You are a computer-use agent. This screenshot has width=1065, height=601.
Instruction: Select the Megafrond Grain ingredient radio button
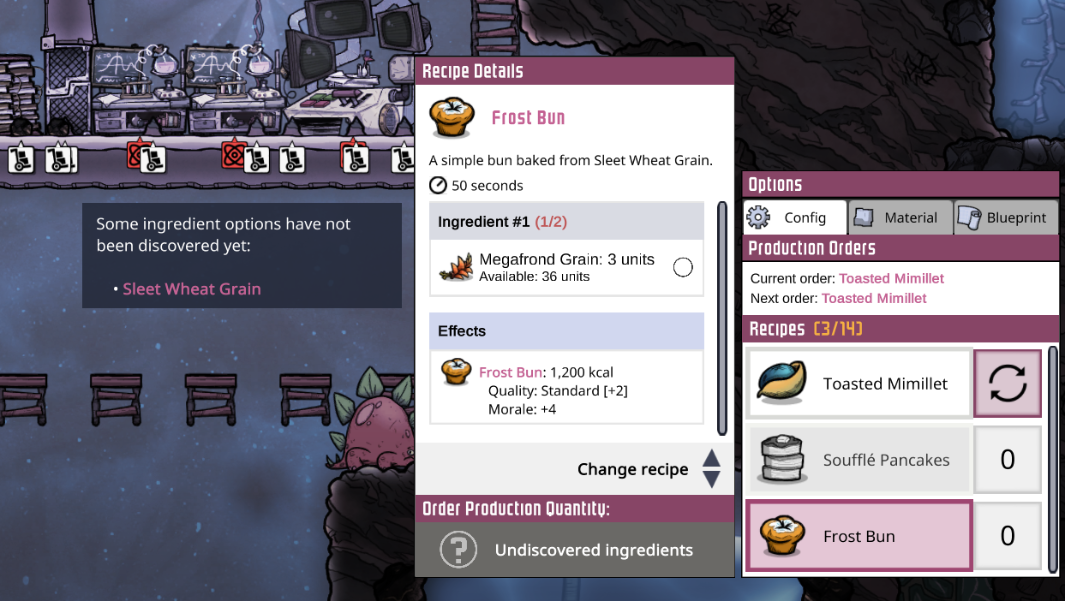coord(683,267)
